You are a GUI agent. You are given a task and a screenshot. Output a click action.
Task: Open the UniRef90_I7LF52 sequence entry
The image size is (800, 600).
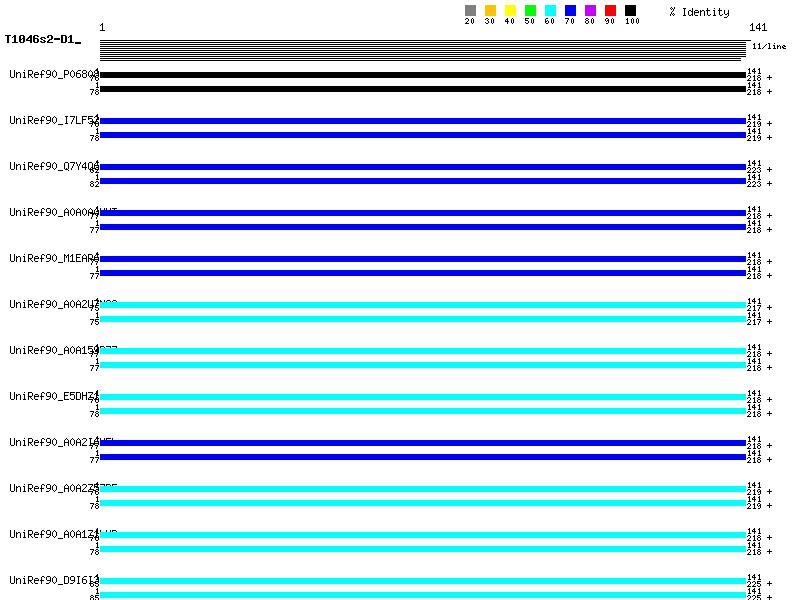[x=54, y=120]
